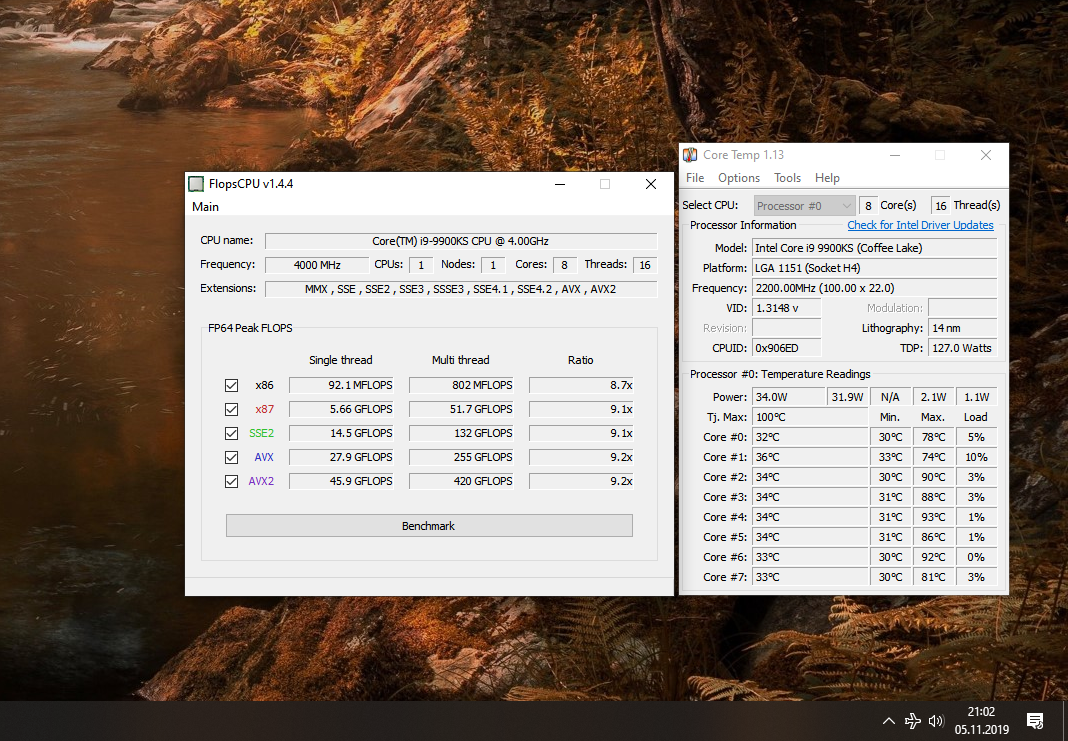Image resolution: width=1068 pixels, height=741 pixels.
Task: Open the Options menu in Core Temp
Action: 739,178
